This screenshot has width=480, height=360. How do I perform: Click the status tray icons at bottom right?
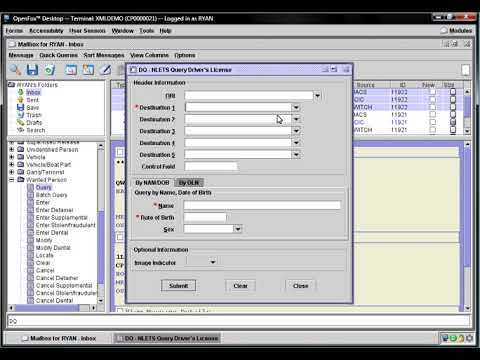point(457,338)
